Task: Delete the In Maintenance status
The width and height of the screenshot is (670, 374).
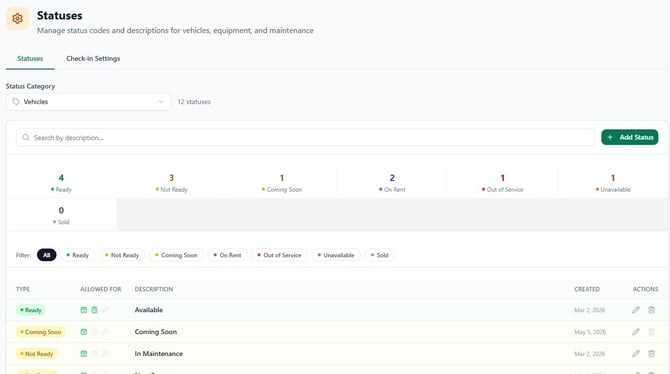Action: [x=651, y=353]
